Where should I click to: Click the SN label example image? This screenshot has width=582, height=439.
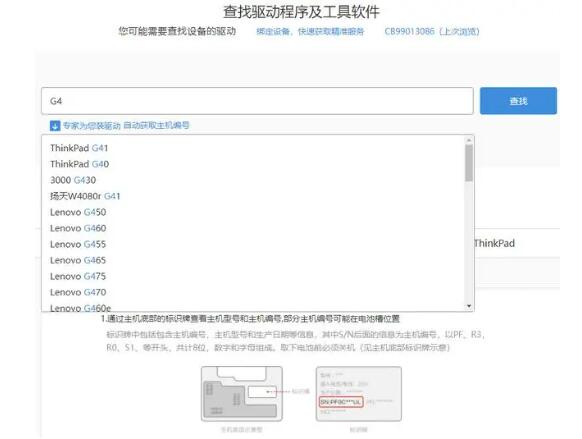coord(359,394)
